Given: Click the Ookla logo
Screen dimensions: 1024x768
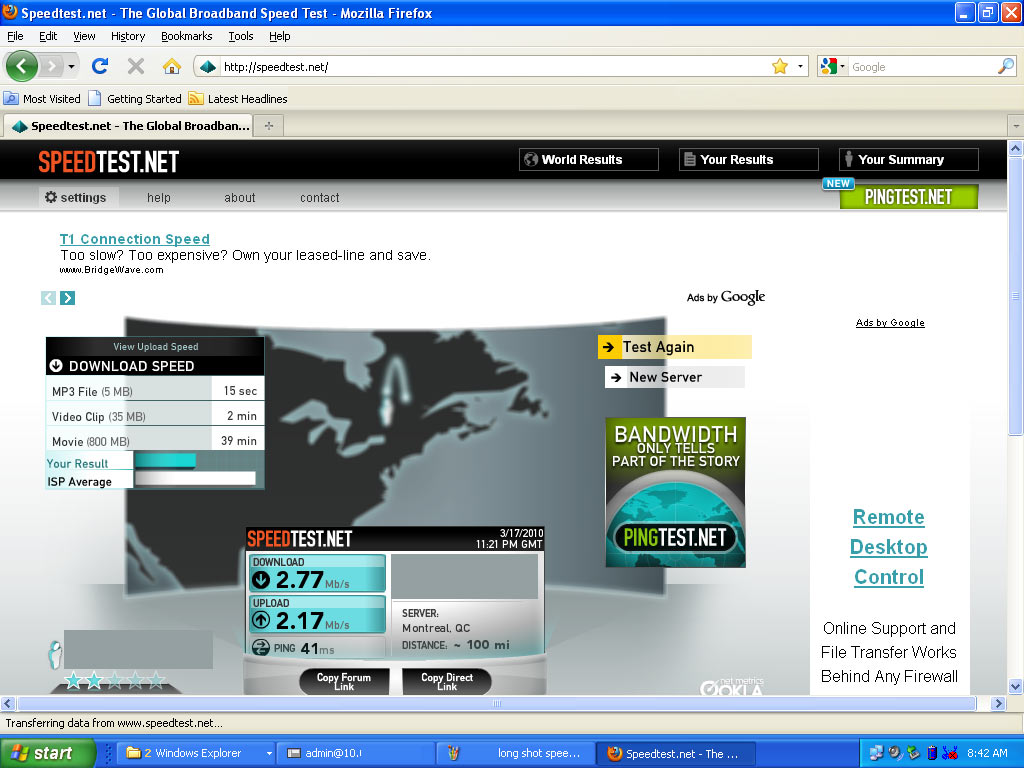Looking at the screenshot, I should click(x=731, y=686).
